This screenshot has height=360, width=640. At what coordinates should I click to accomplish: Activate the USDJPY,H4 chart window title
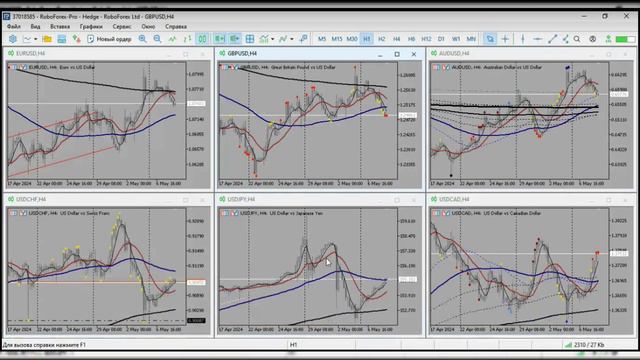click(241, 199)
